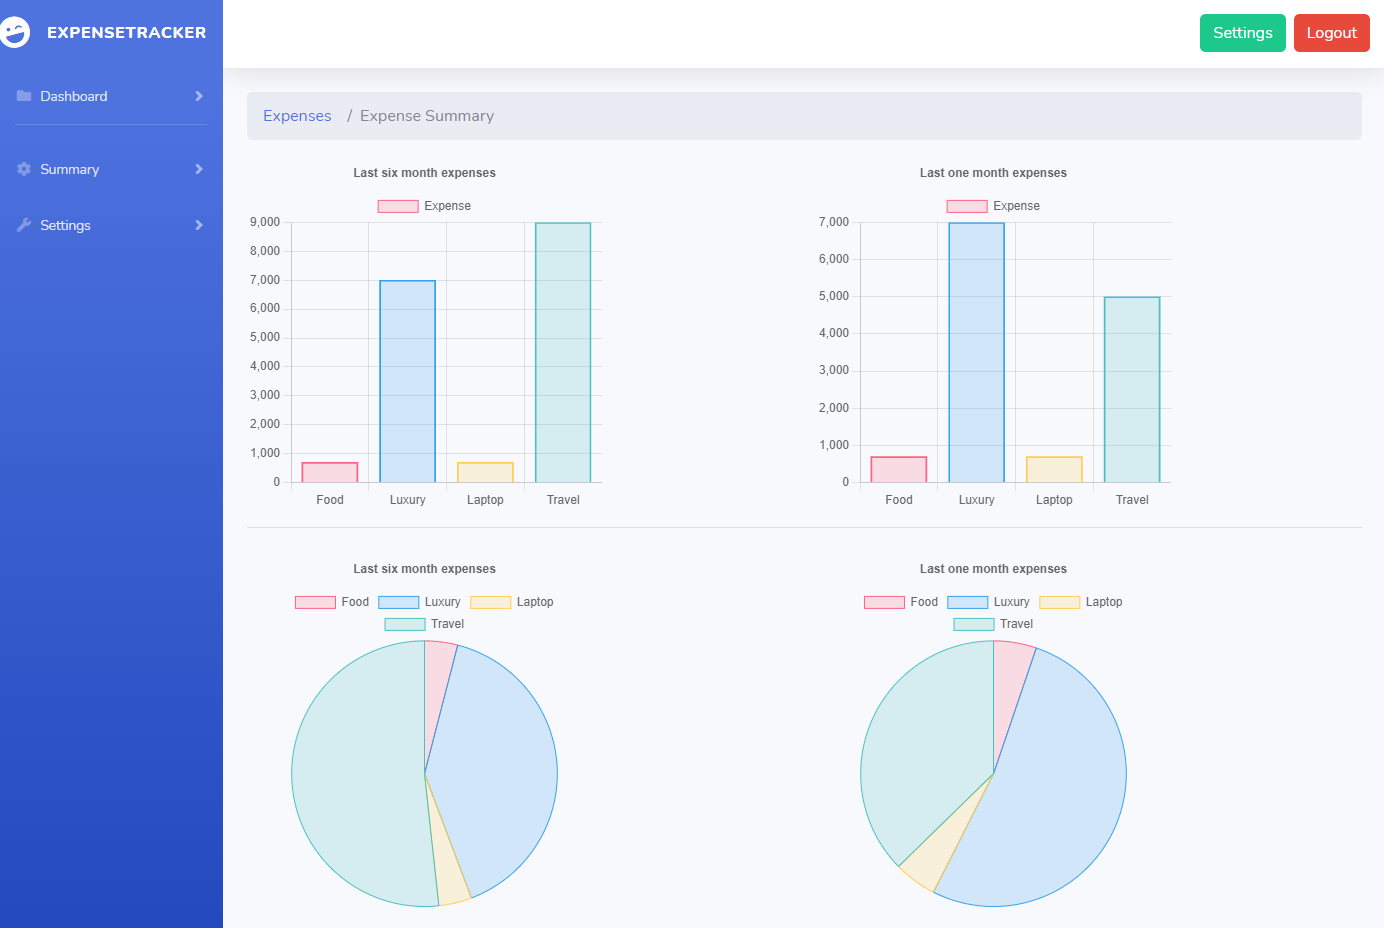Click the six month bar chart title
The height and width of the screenshot is (928, 1384).
click(x=424, y=173)
